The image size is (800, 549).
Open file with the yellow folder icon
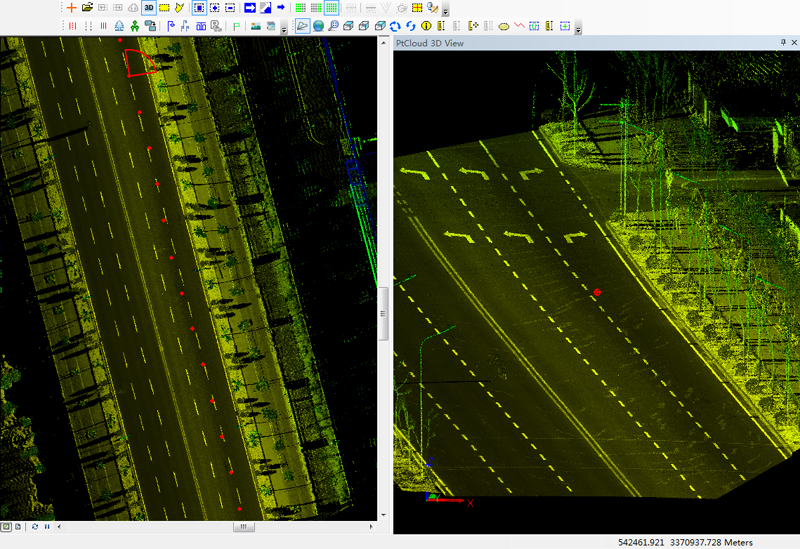pyautogui.click(x=87, y=7)
